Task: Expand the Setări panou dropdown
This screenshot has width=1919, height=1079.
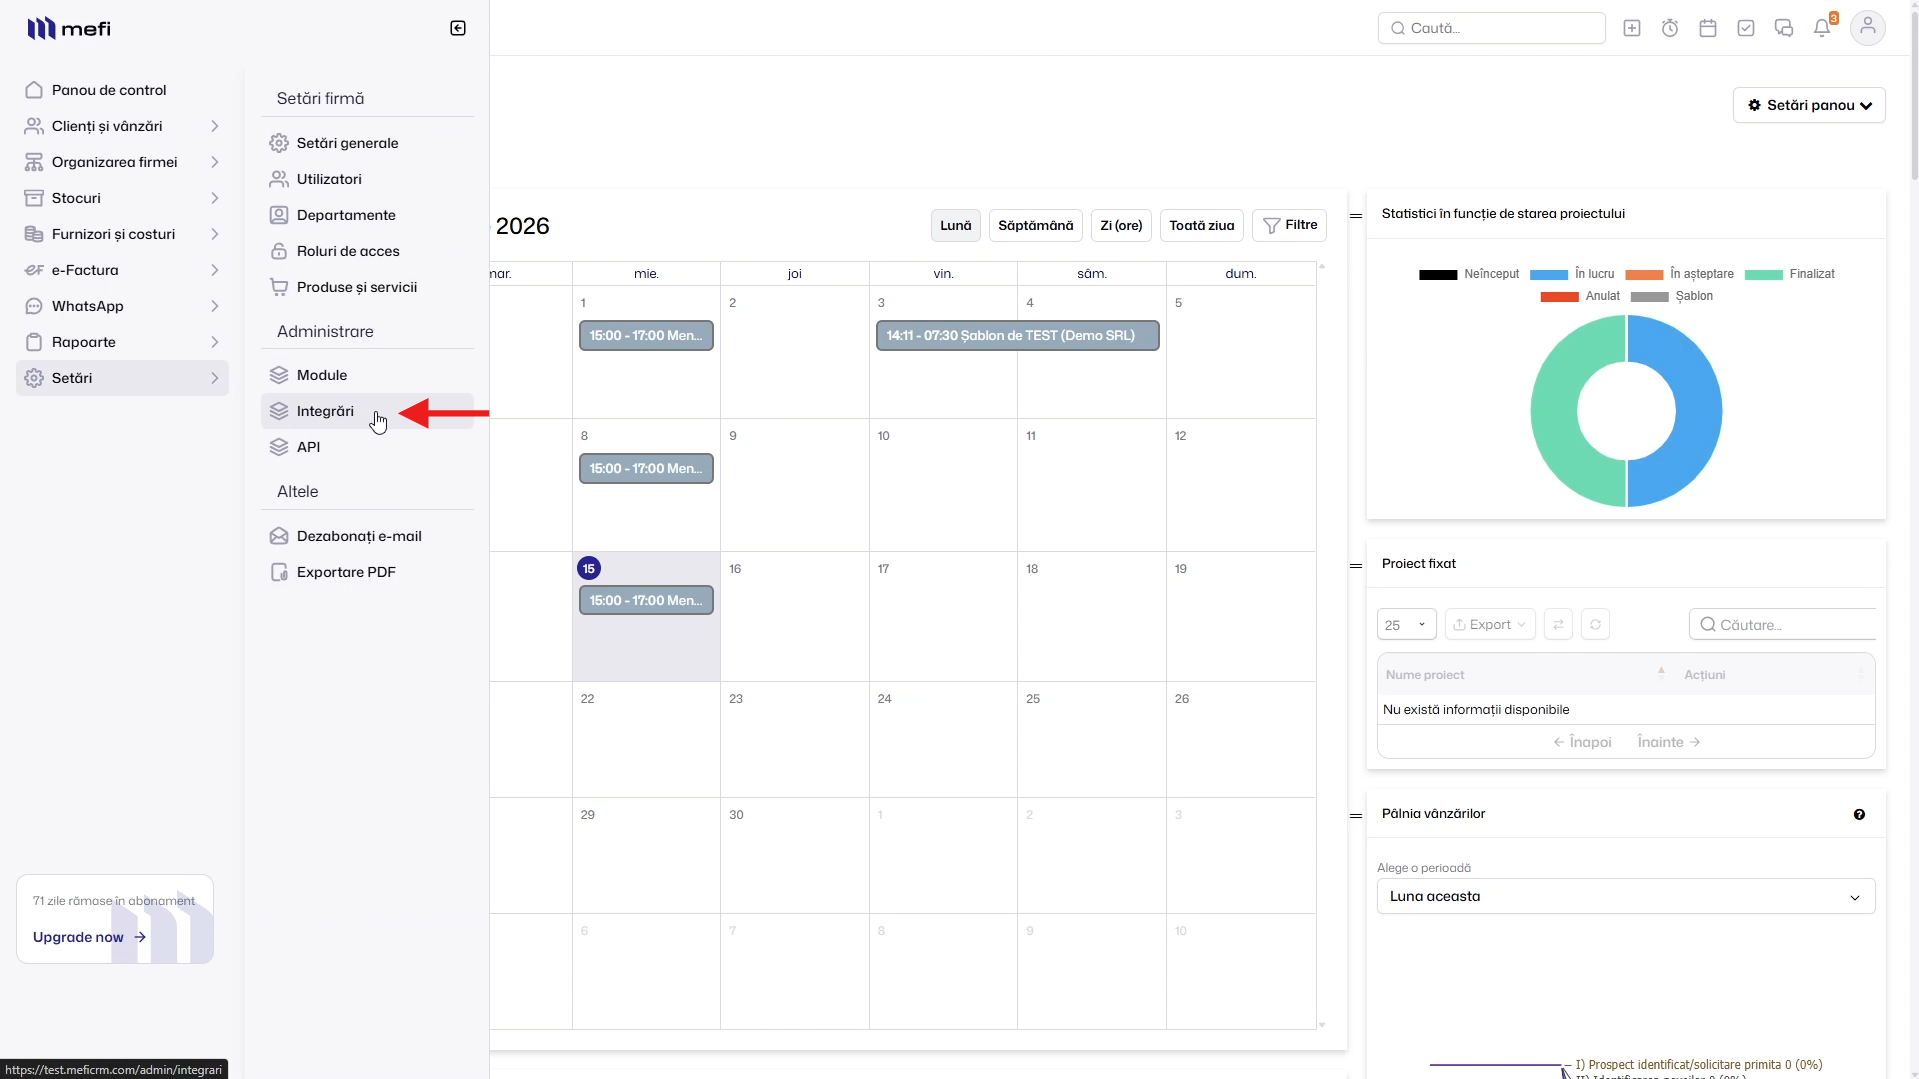Action: (x=1809, y=105)
